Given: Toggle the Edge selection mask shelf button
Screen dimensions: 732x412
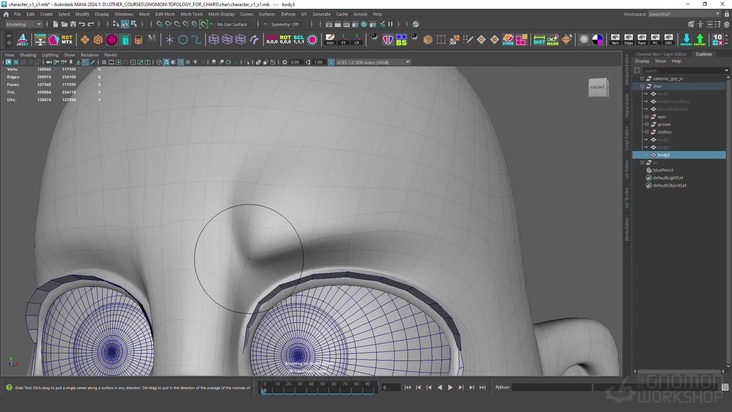Looking at the screenshot, I should (x=628, y=39).
